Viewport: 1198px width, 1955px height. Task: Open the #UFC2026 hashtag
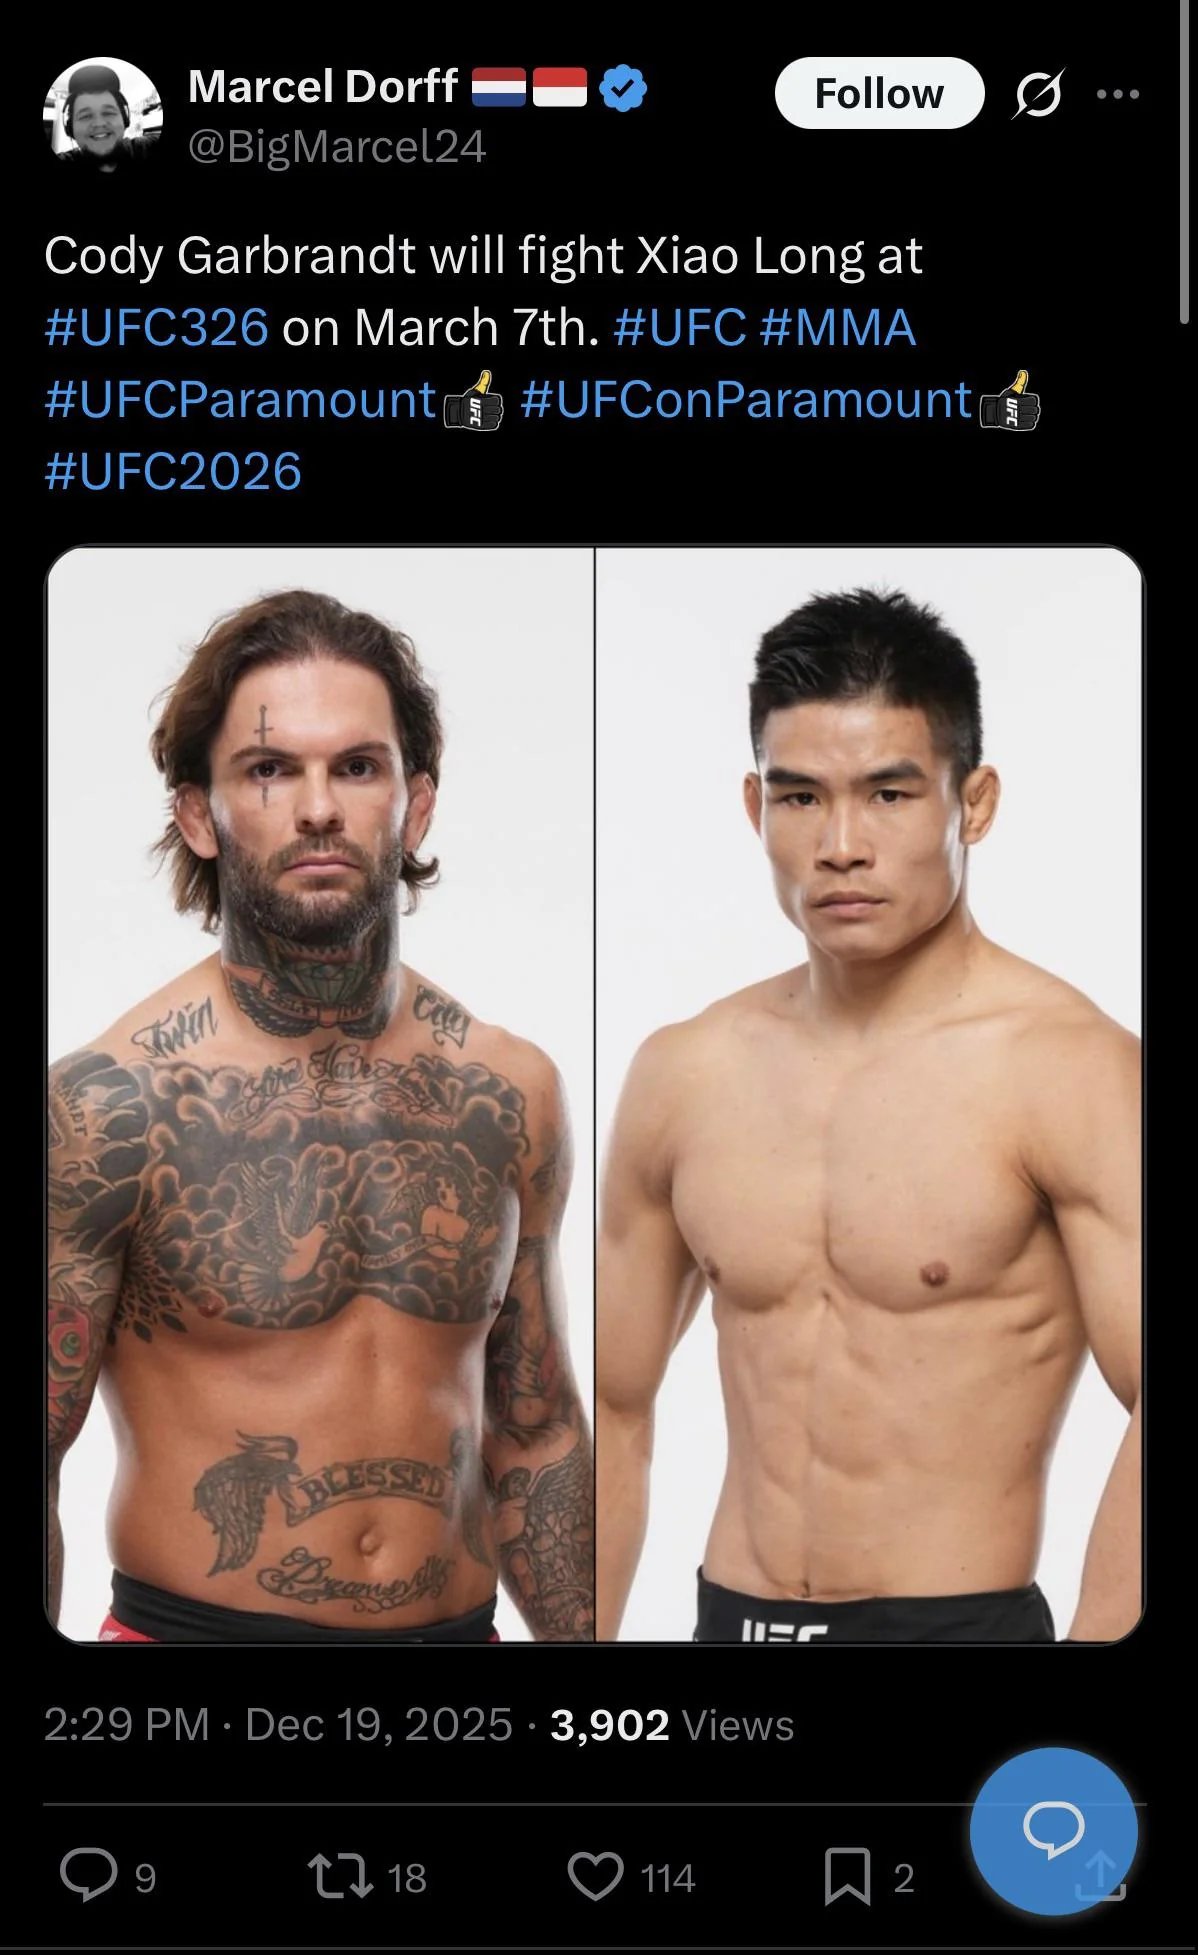coord(173,472)
